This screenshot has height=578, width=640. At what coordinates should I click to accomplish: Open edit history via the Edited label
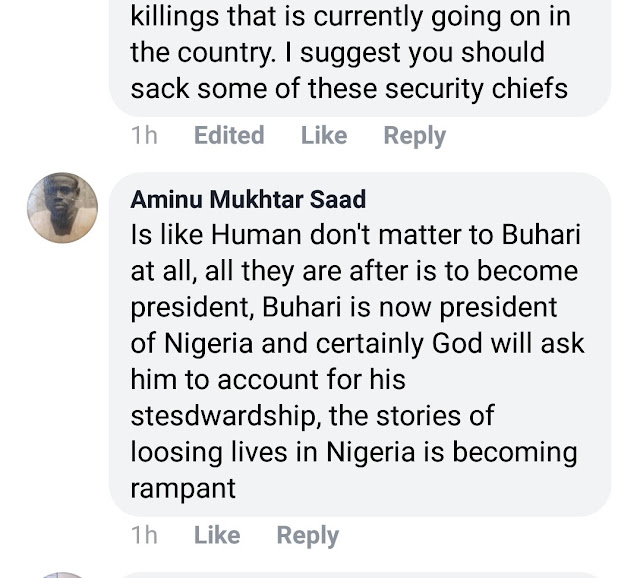(229, 136)
